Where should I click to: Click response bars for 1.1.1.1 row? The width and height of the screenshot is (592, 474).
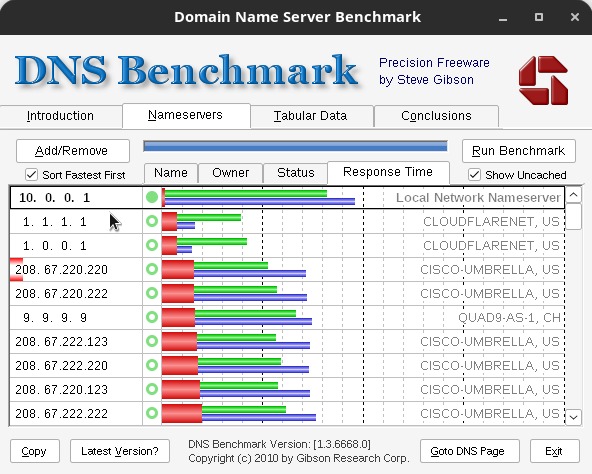201,221
